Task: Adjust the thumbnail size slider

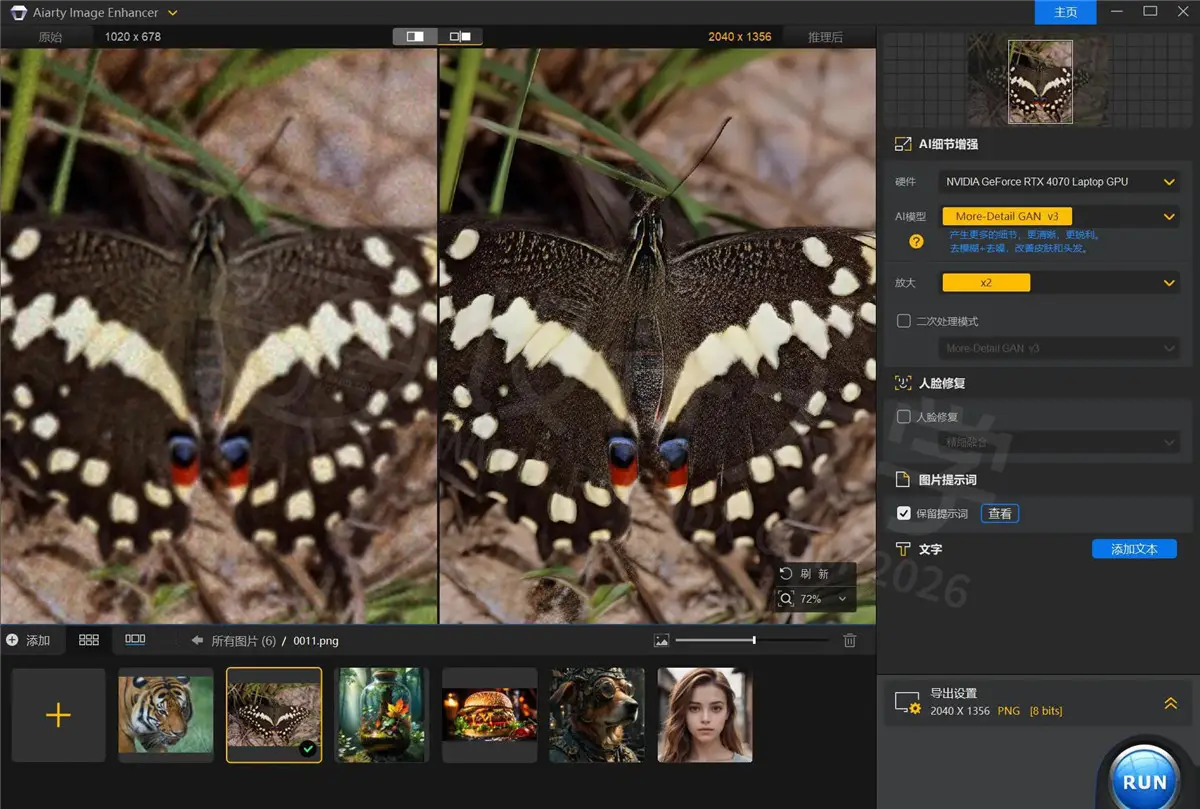Action: pyautogui.click(x=753, y=640)
